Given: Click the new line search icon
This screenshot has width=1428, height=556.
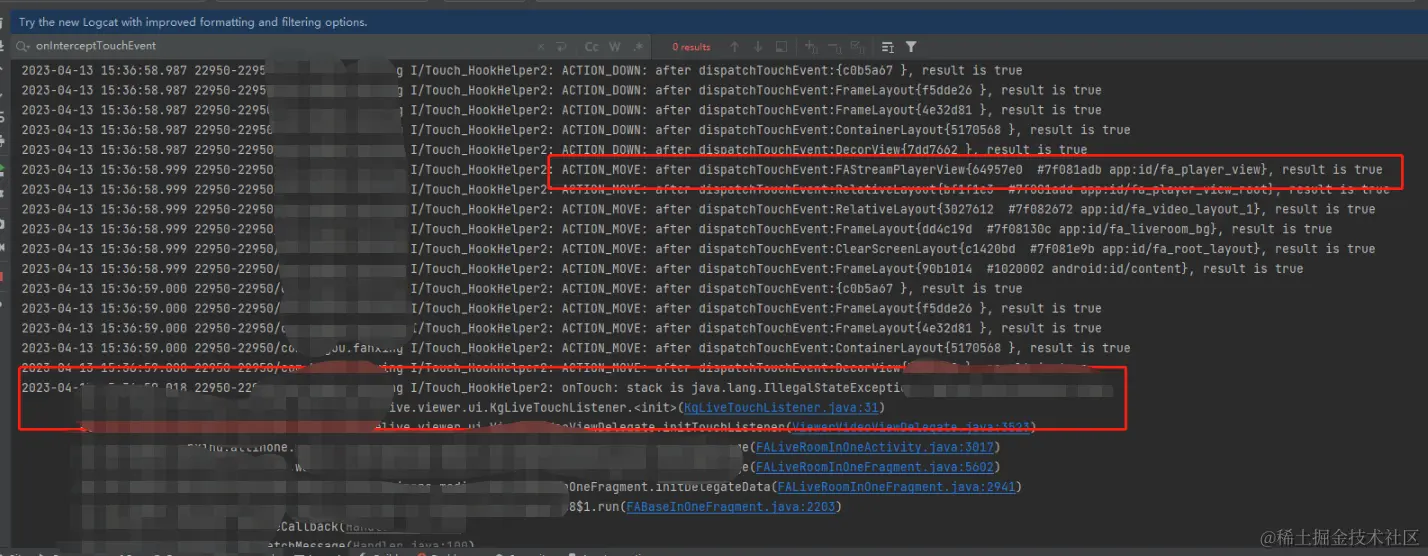Looking at the screenshot, I should coord(563,47).
